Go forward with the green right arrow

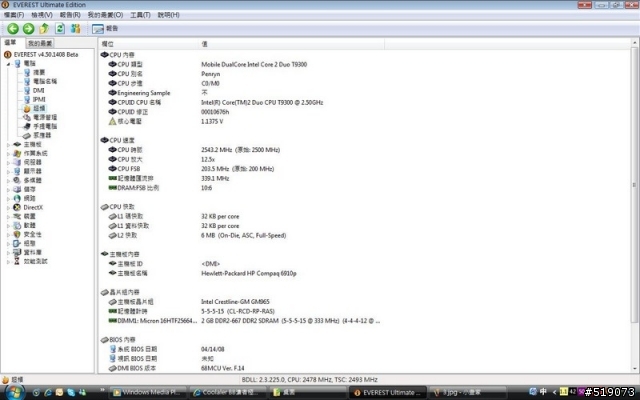point(28,28)
